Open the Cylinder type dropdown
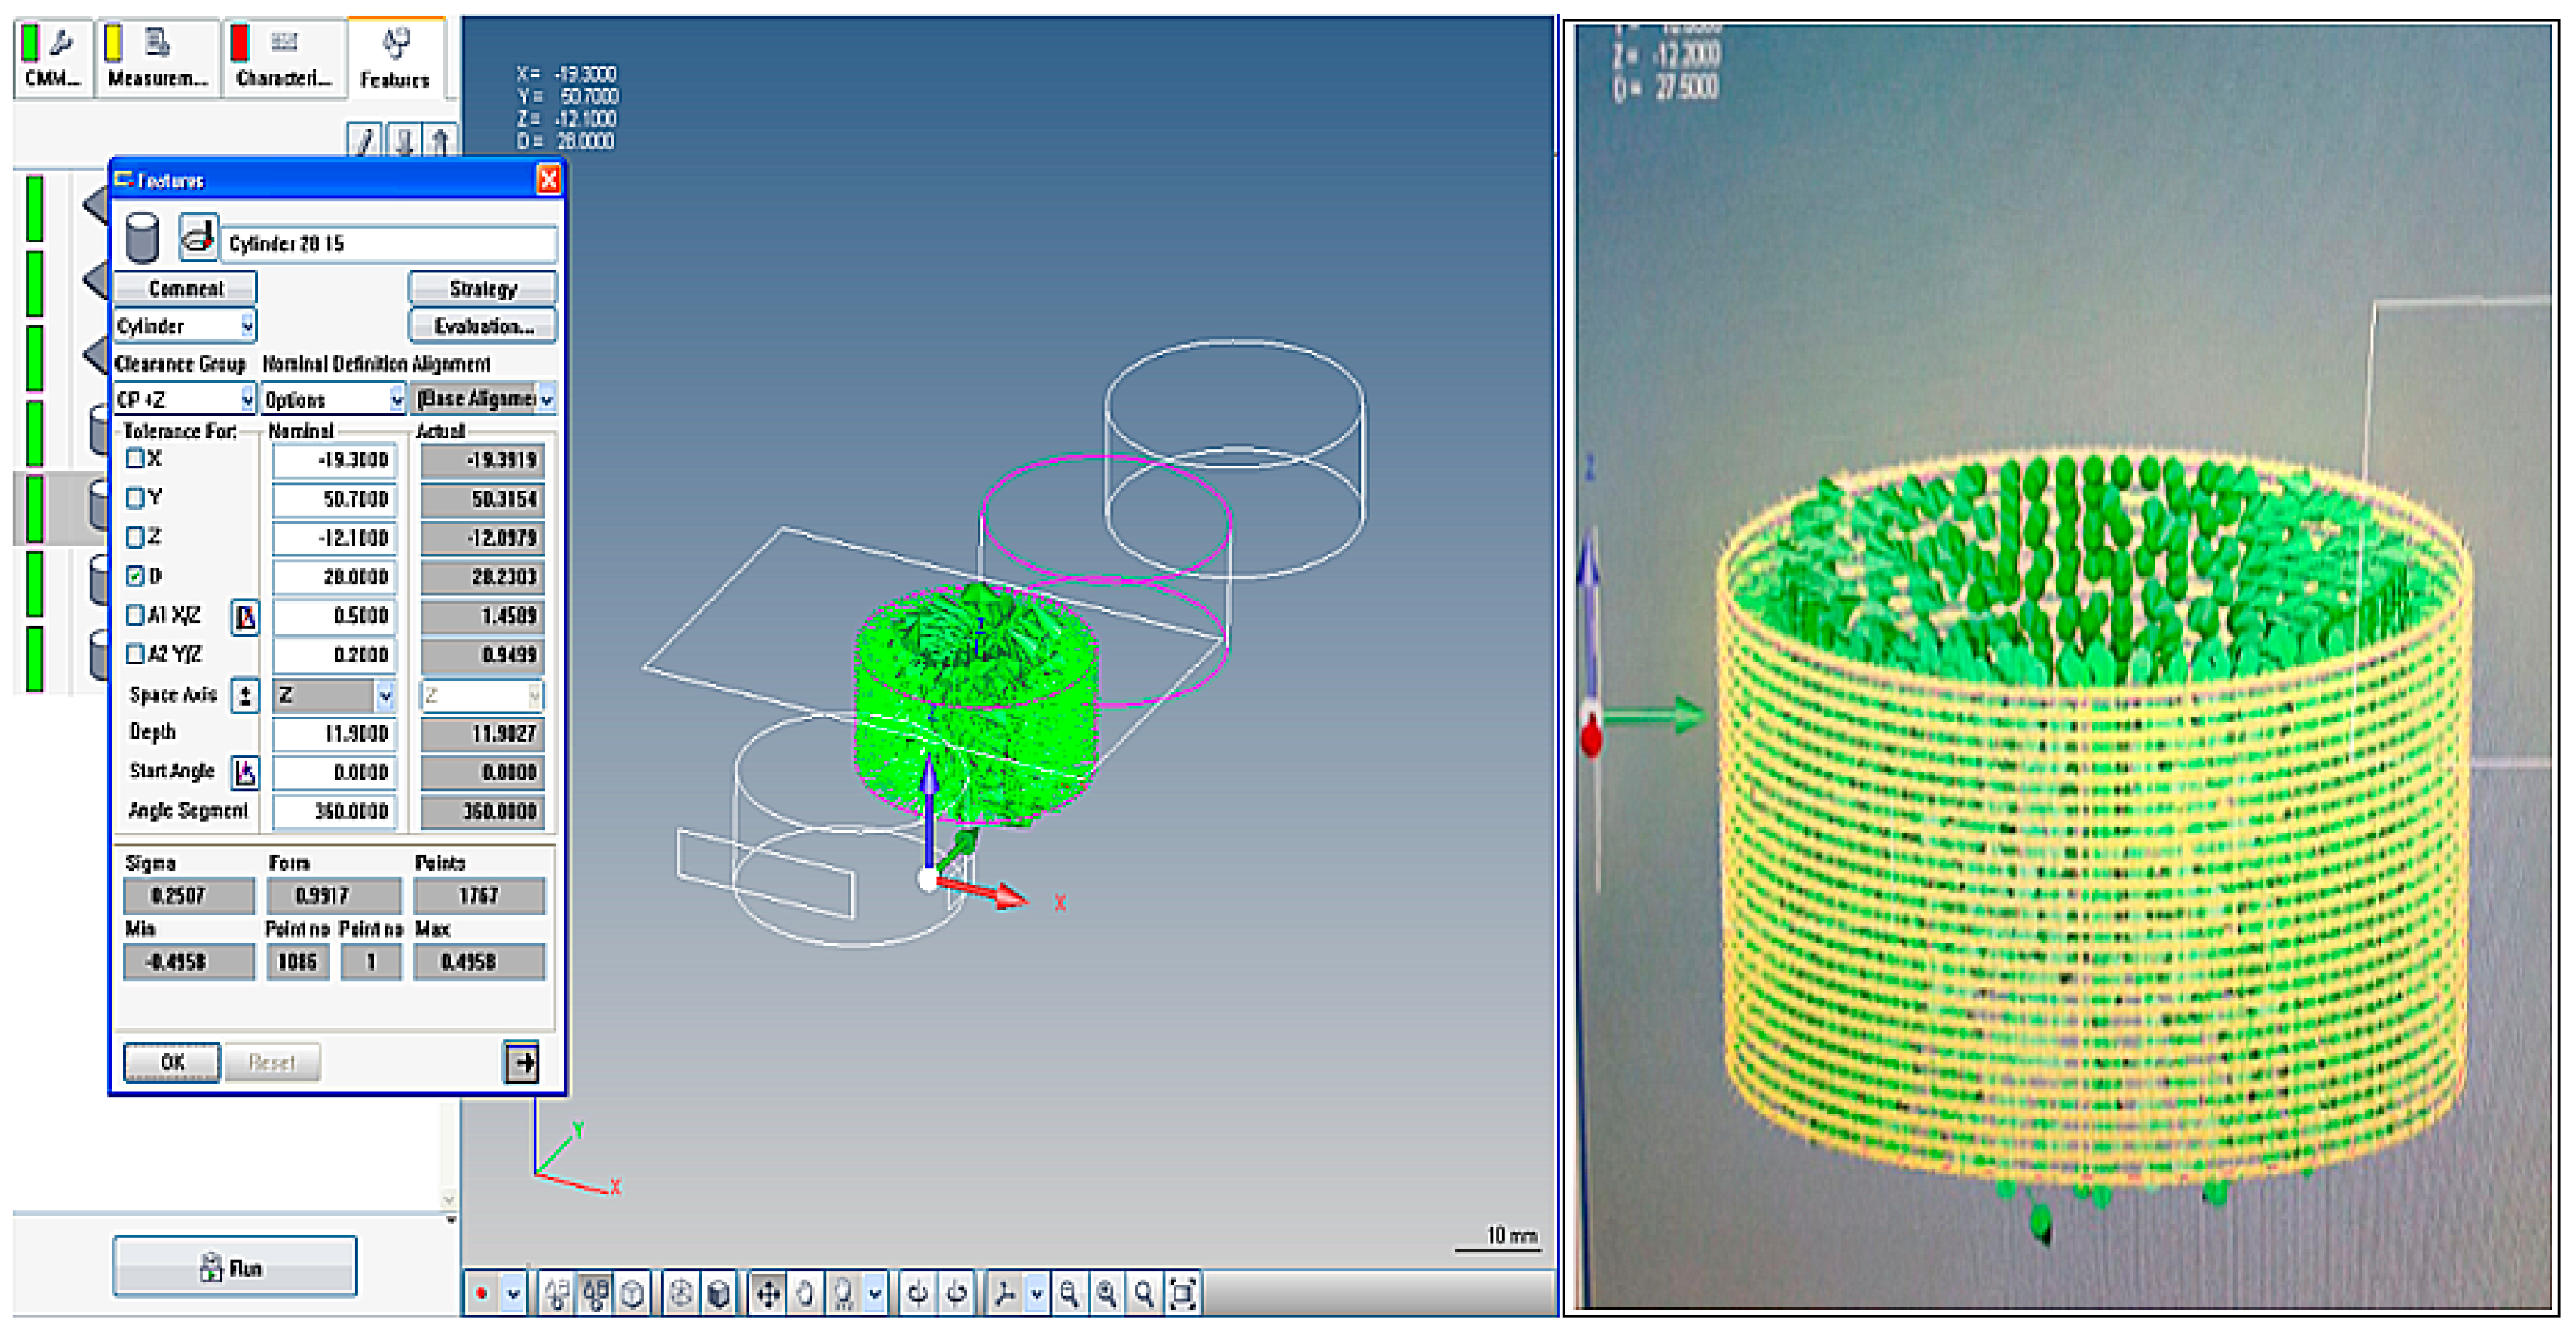Image resolution: width=2576 pixels, height=1331 pixels. point(246,326)
